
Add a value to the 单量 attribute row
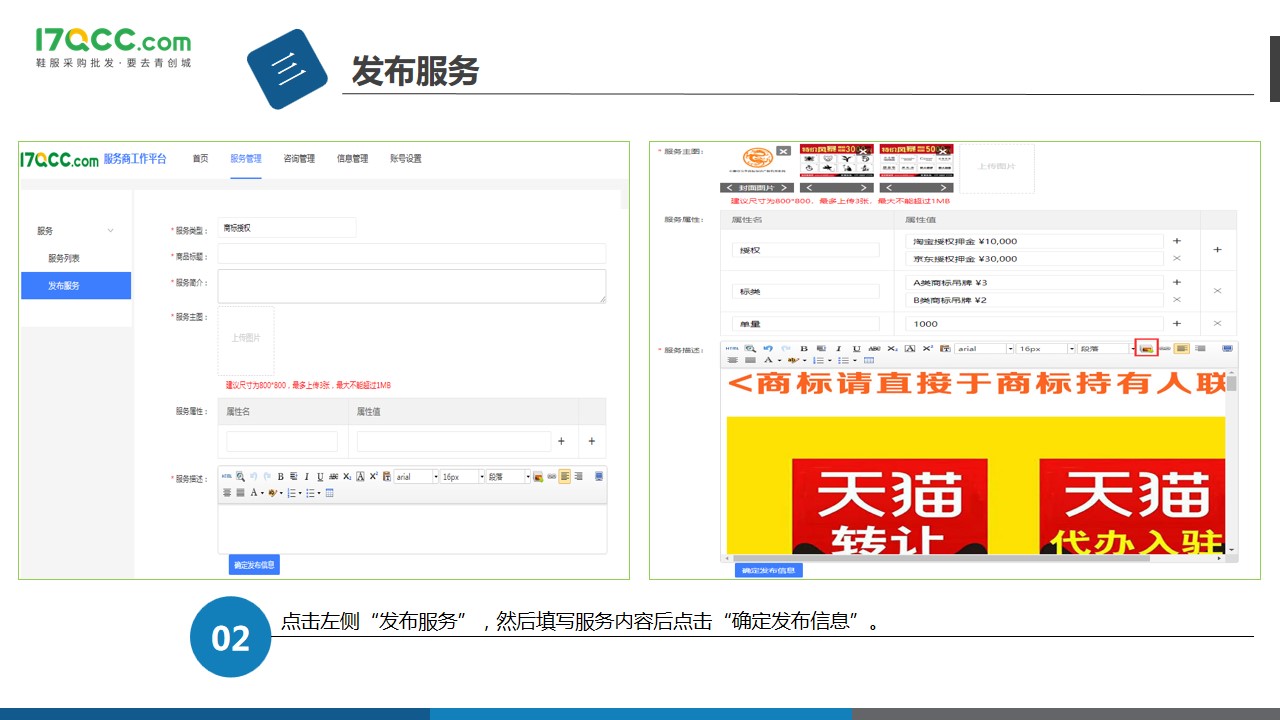pos(1176,323)
